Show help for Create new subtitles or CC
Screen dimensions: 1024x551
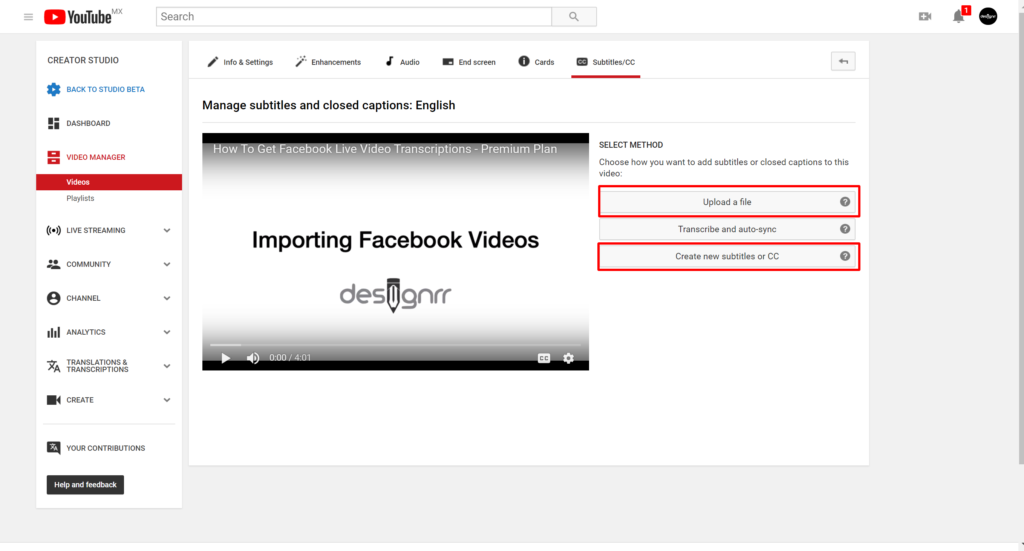845,256
